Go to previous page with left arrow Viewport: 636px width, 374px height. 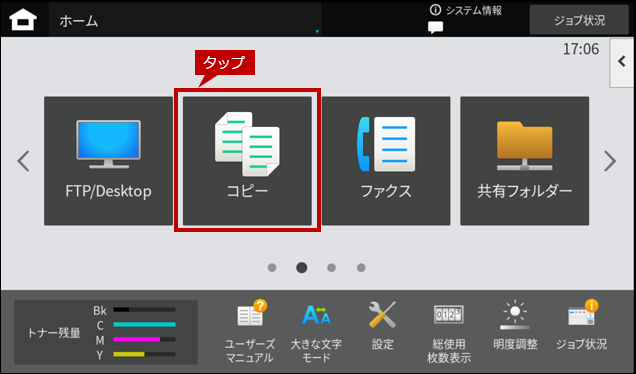23,161
